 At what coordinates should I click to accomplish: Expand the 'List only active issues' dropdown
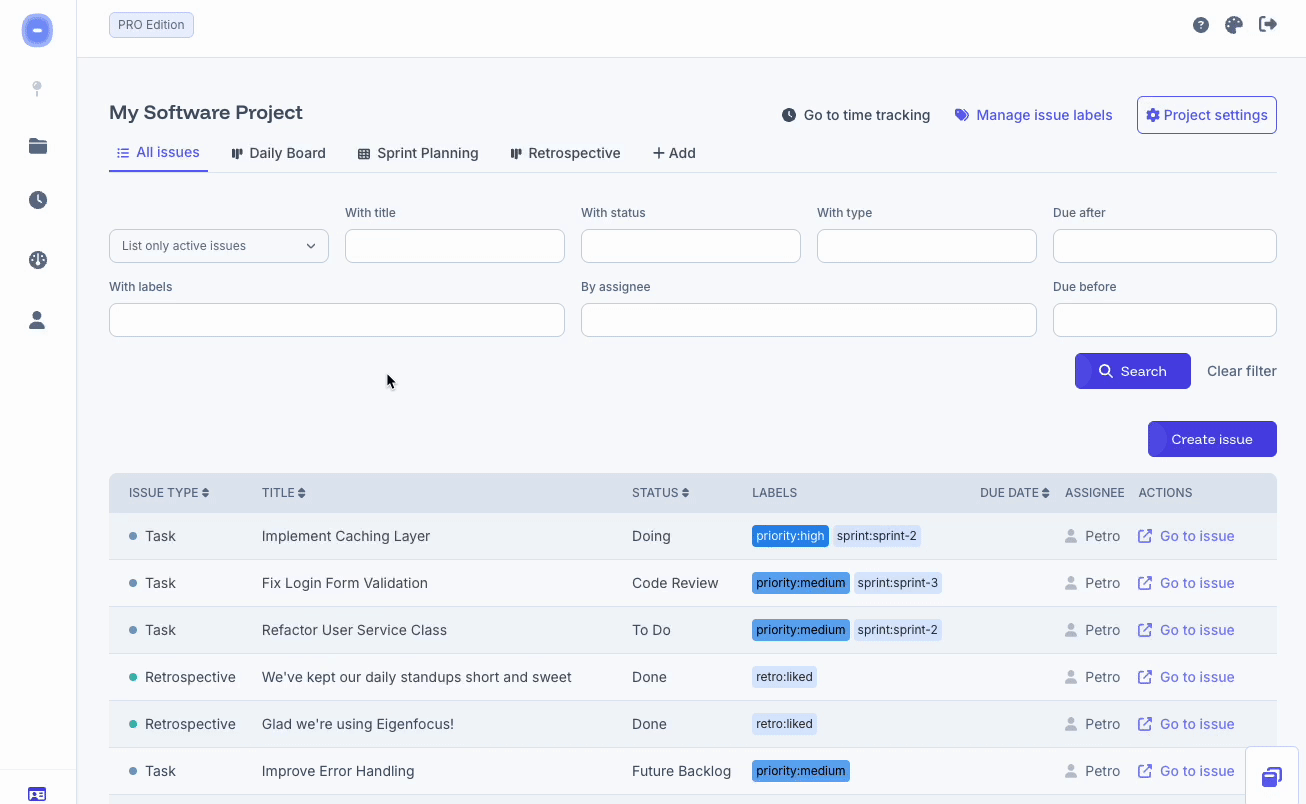point(219,246)
